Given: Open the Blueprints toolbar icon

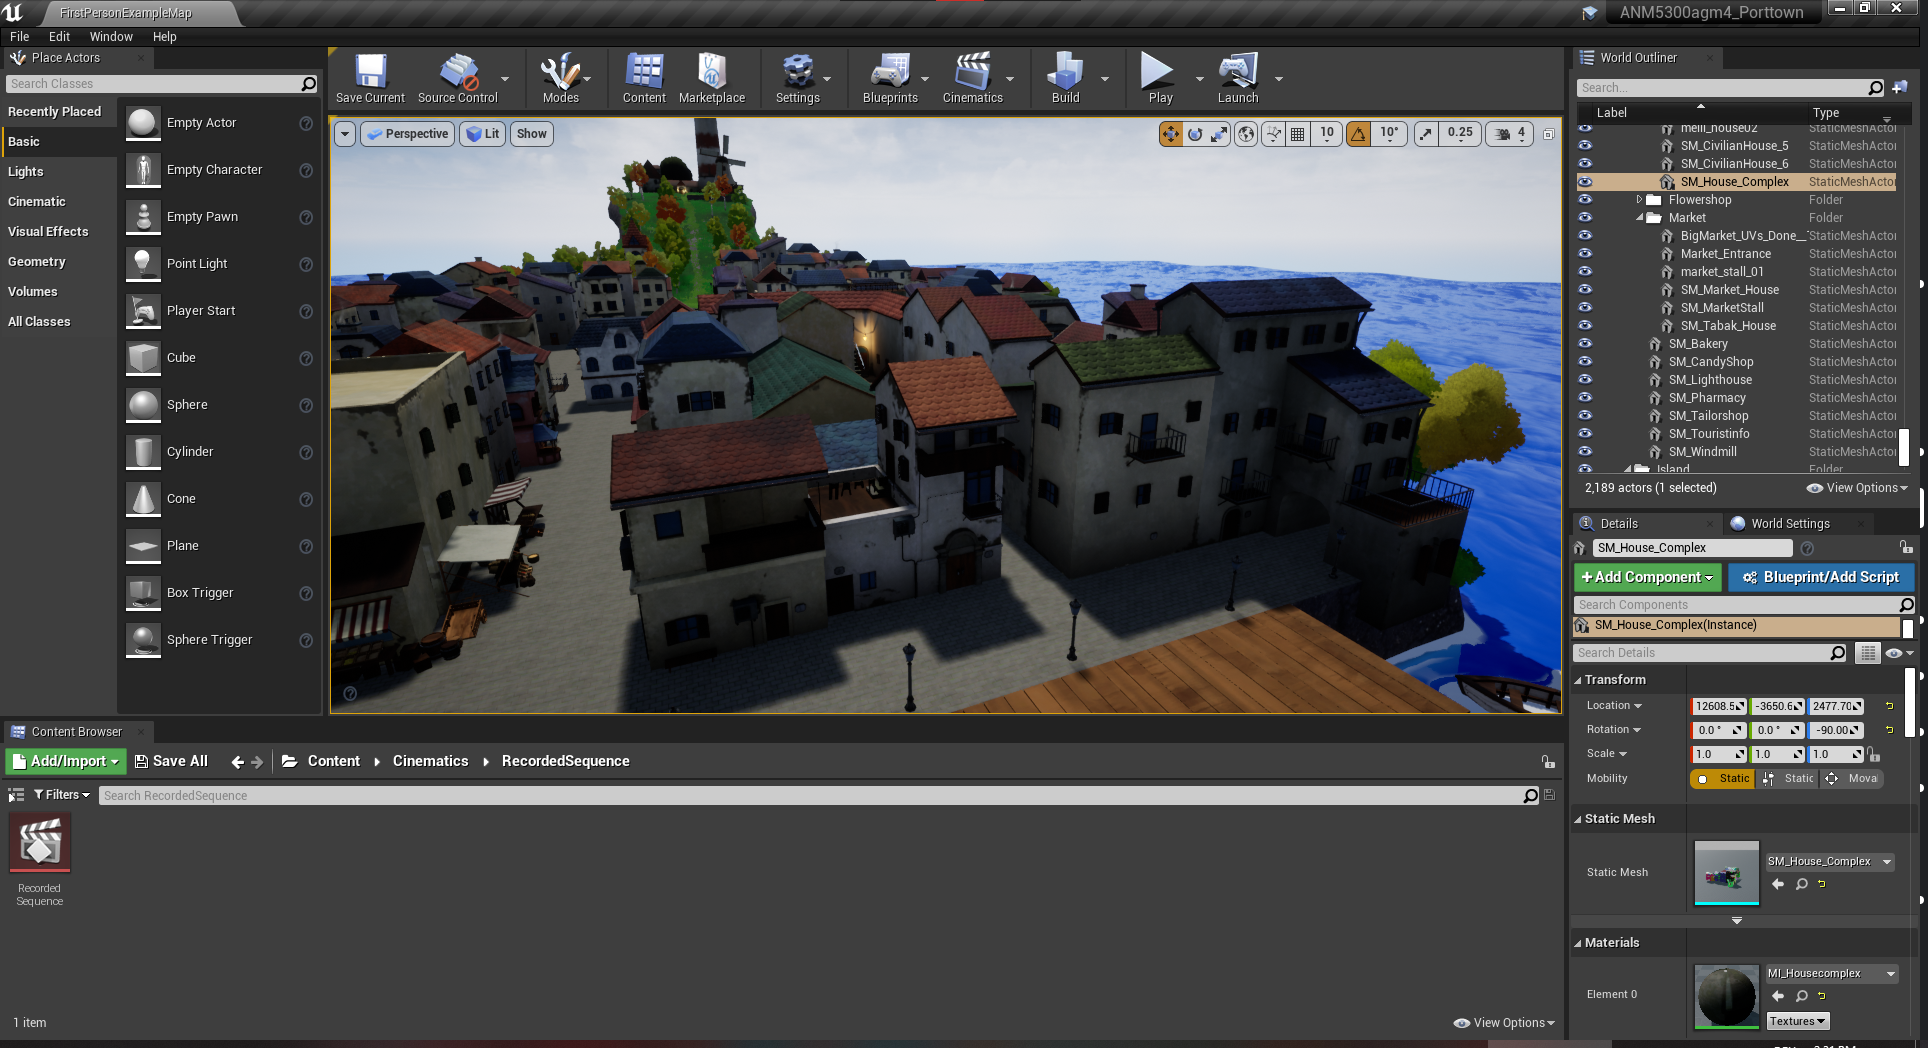Looking at the screenshot, I should click(890, 78).
